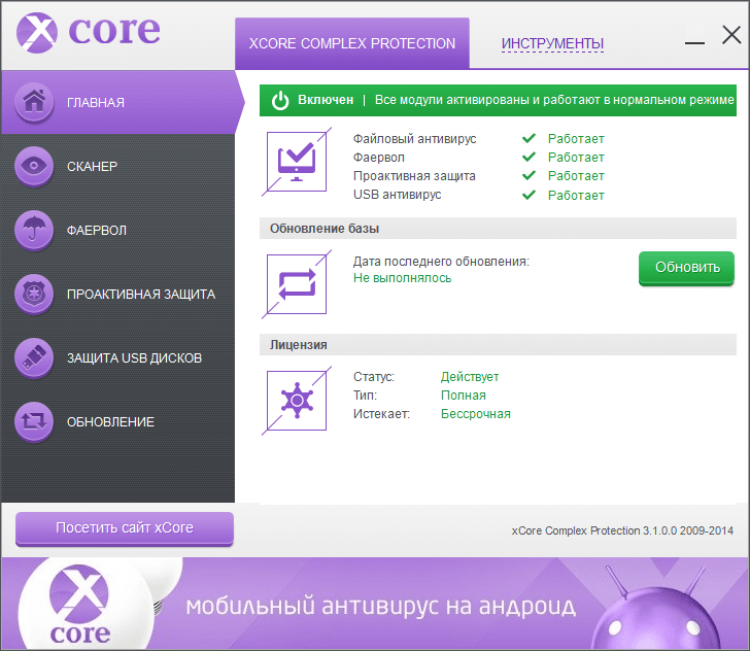Click the version text 3.1.0.0 2009-2014
Viewport: 750px width, 651px height.
pos(688,530)
